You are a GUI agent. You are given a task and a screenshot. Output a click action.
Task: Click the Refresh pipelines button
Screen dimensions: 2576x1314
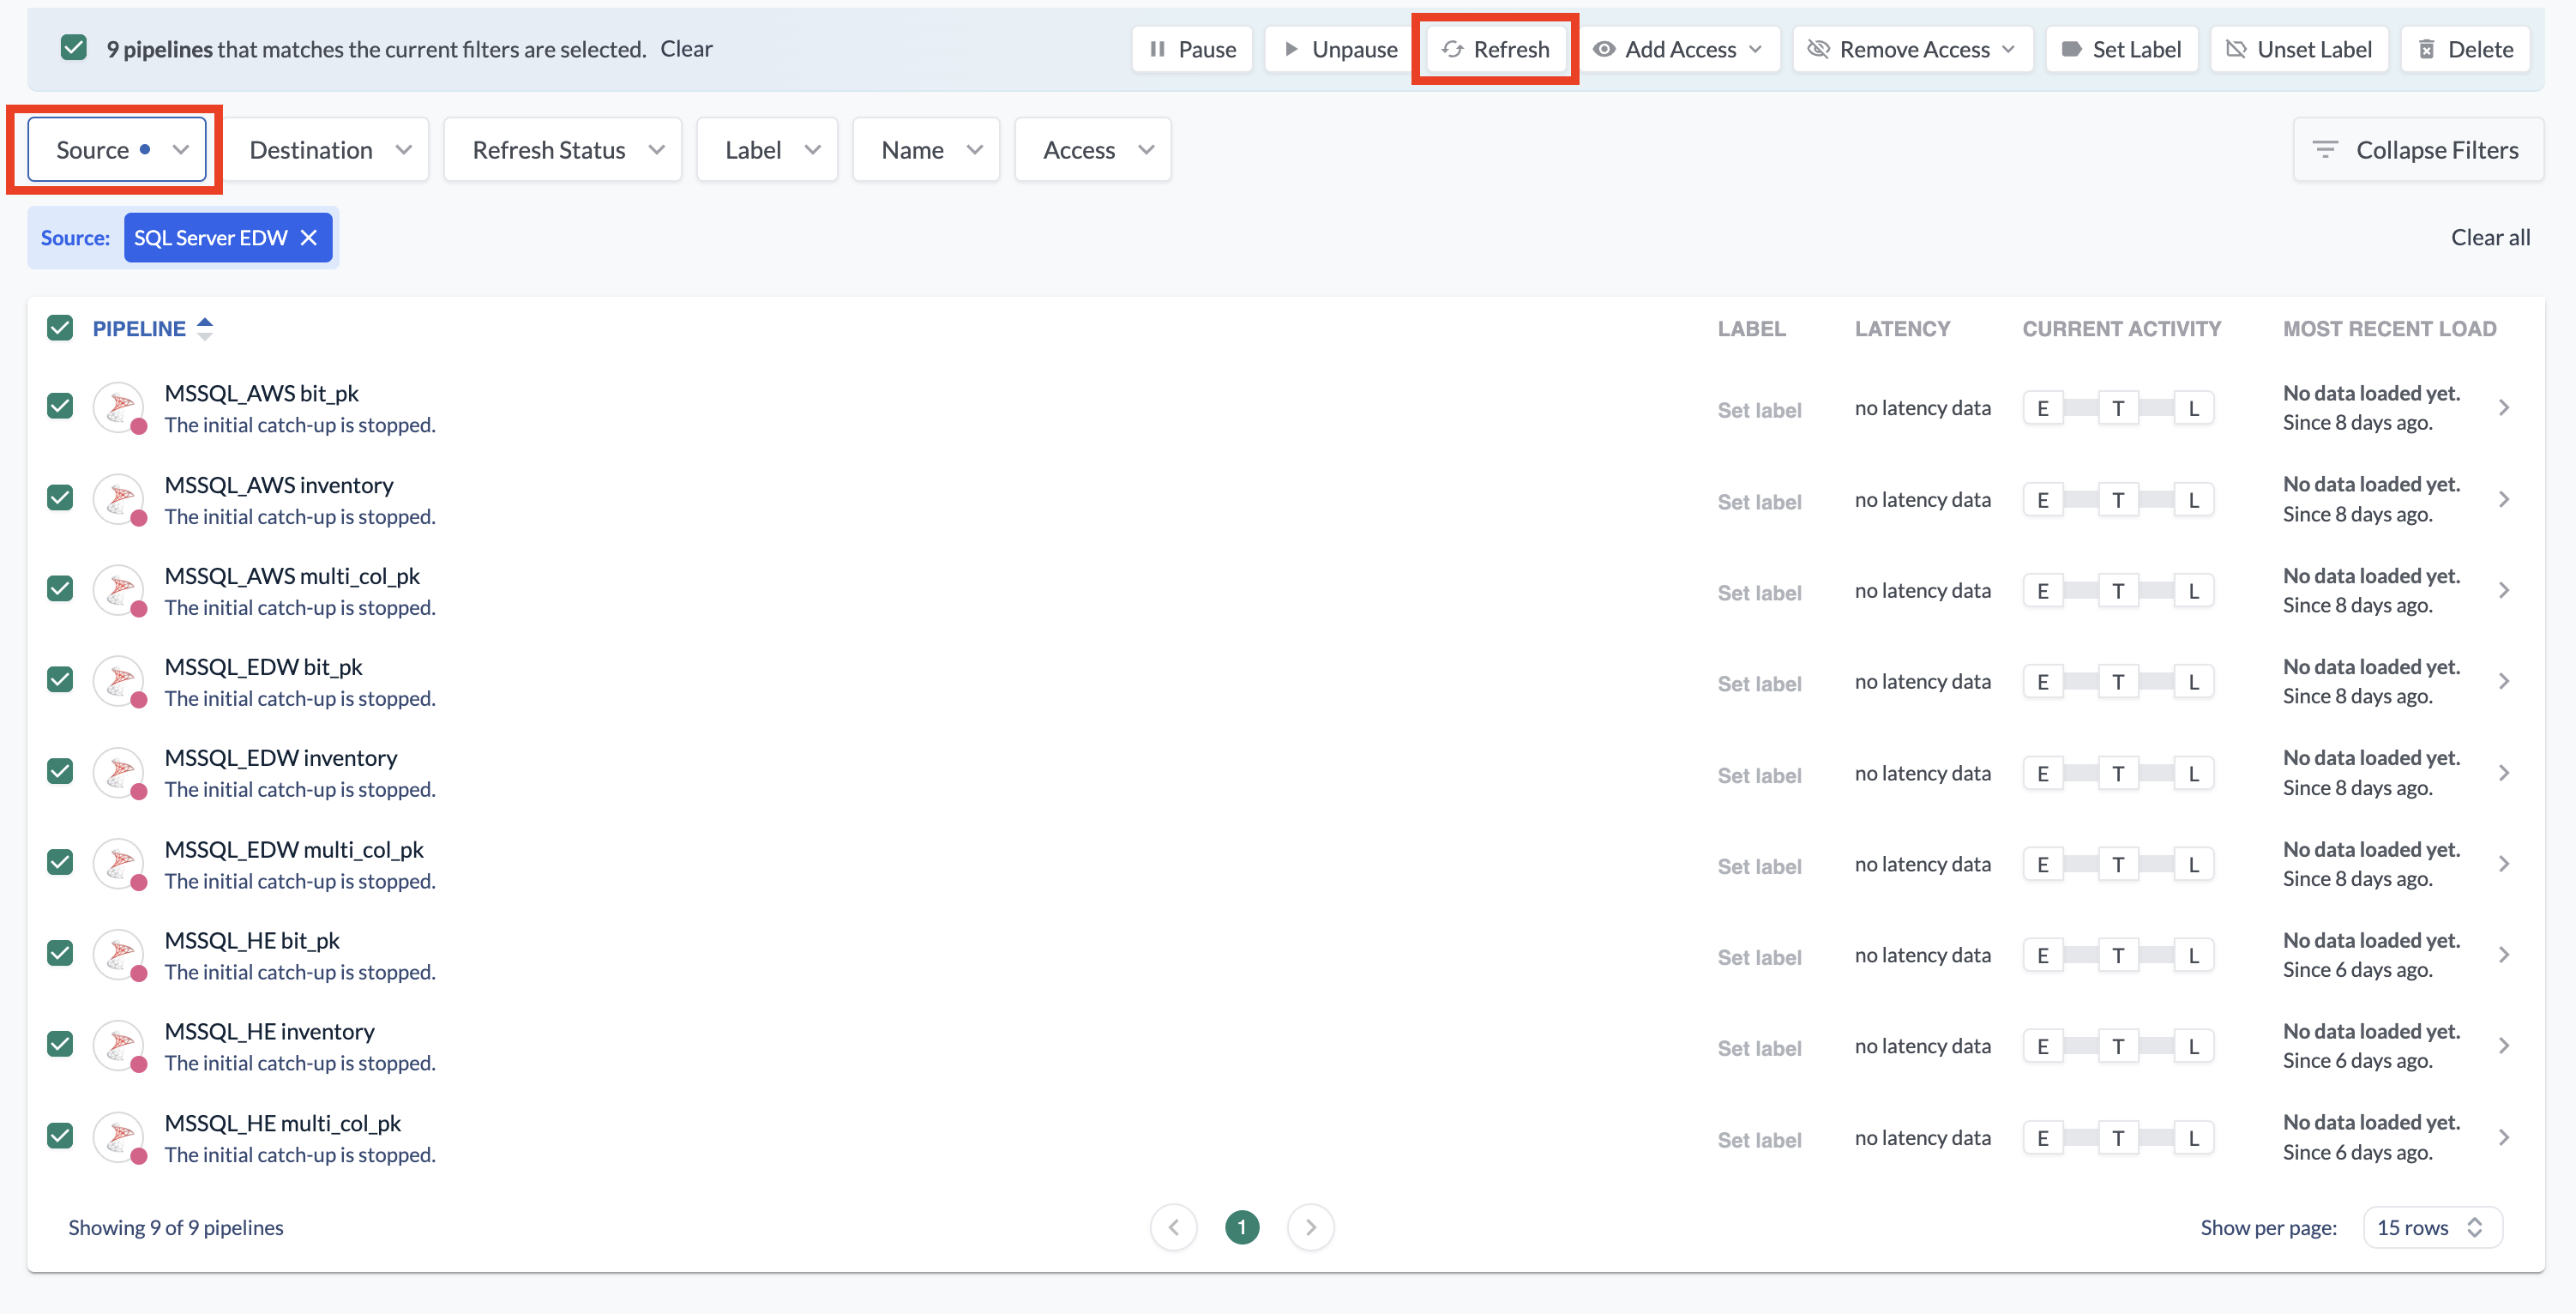(x=1495, y=49)
